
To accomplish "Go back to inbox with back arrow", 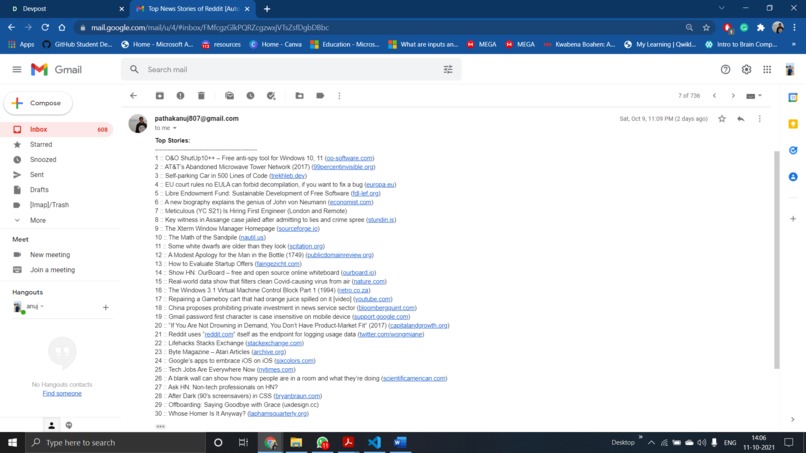I will (134, 96).
